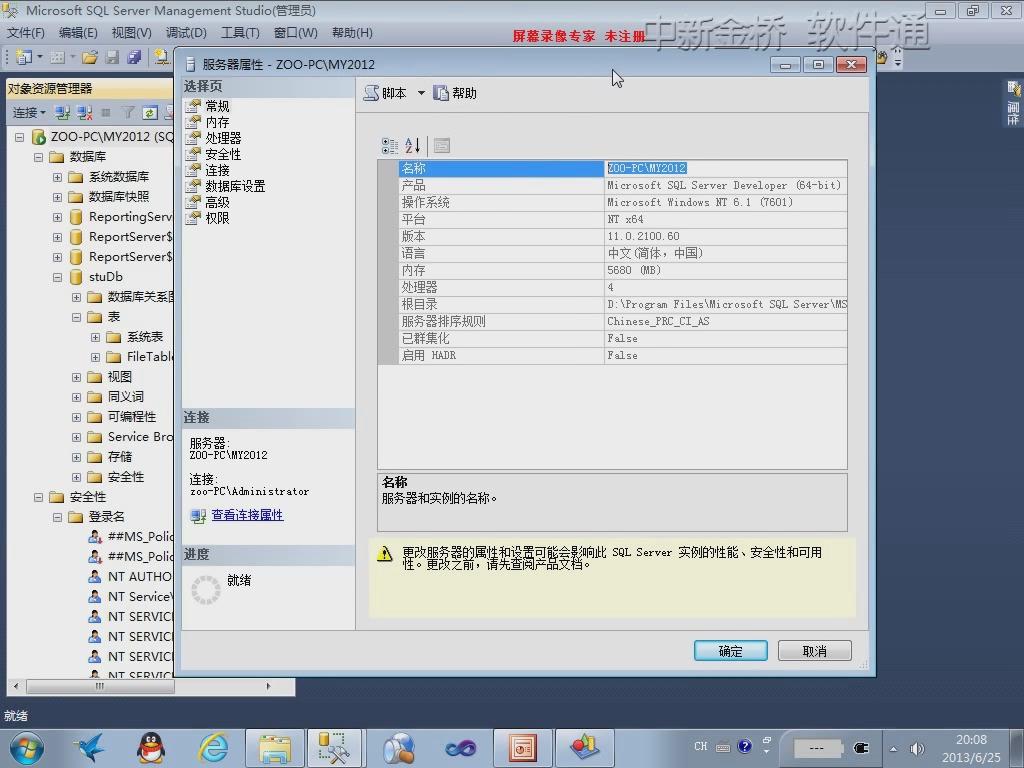Screen dimensions: 1024x768
Task: Click the scrollbar right arrow in Object Explorer
Action: (268, 686)
